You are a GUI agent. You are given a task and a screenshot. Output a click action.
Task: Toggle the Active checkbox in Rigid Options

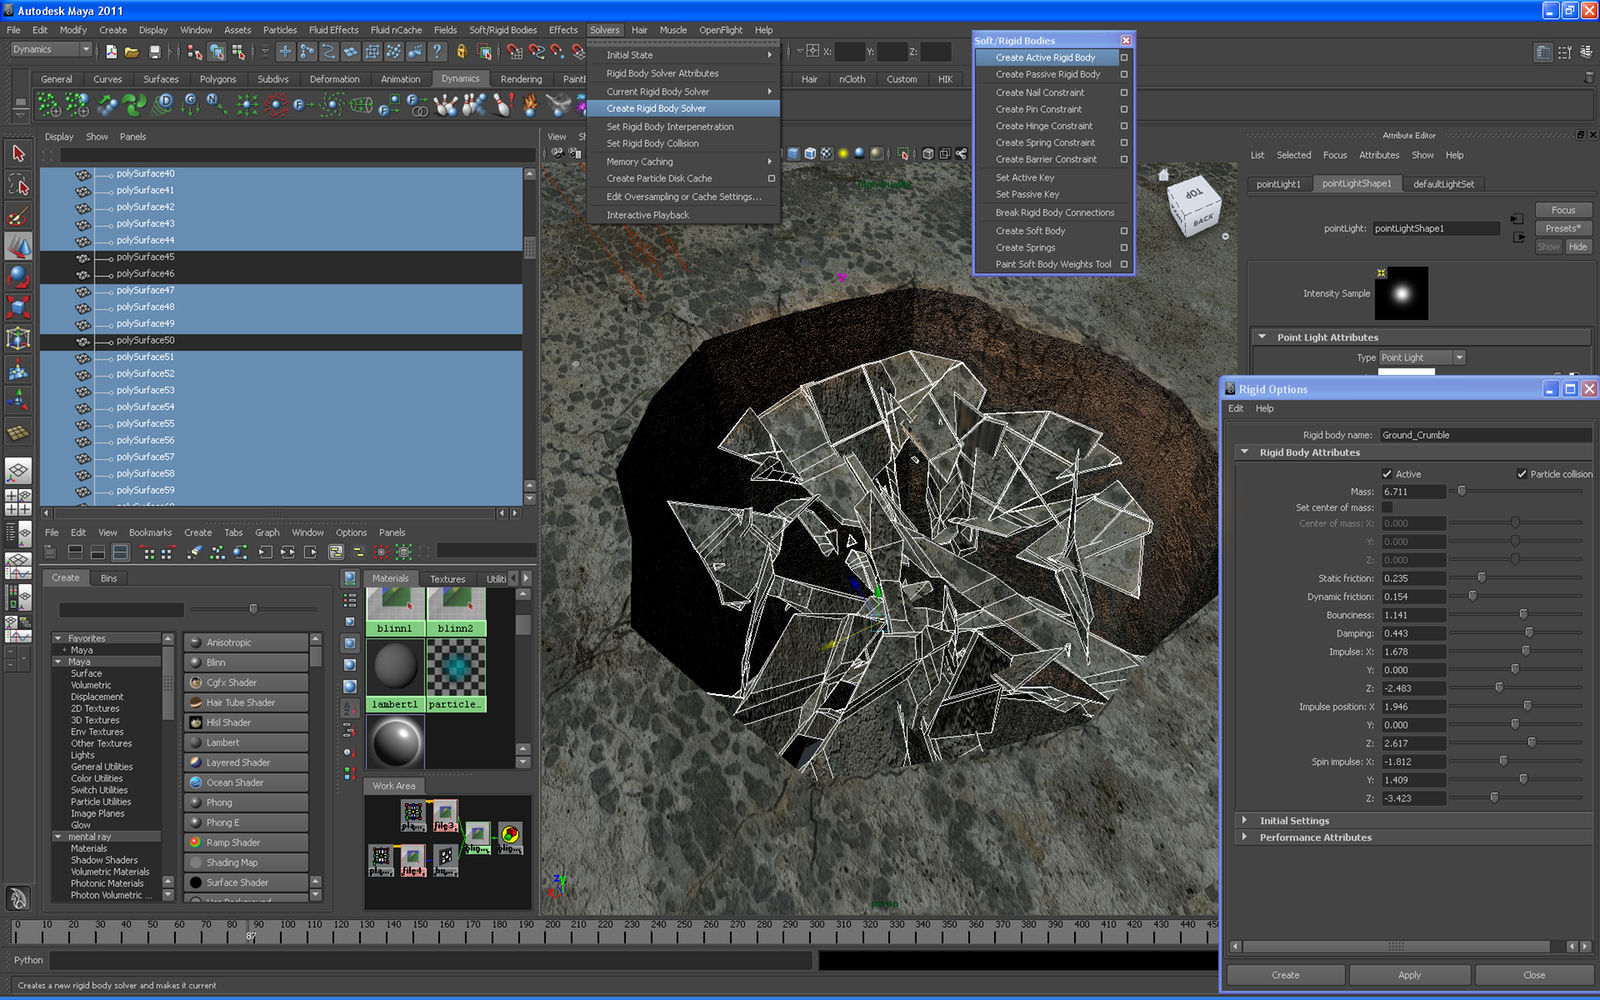pos(1387,474)
